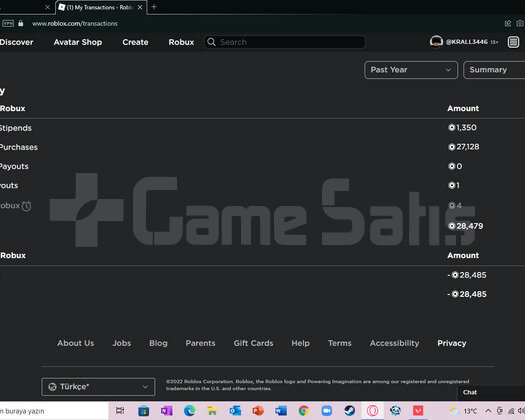525x420 pixels.
Task: Open the Terms footer link
Action: coord(340,343)
